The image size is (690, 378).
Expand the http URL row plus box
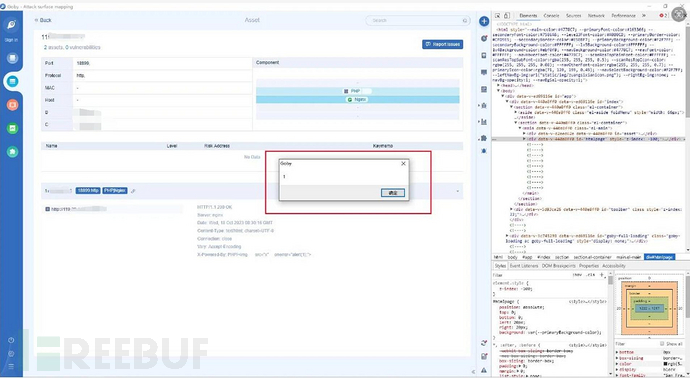[x=48, y=209]
